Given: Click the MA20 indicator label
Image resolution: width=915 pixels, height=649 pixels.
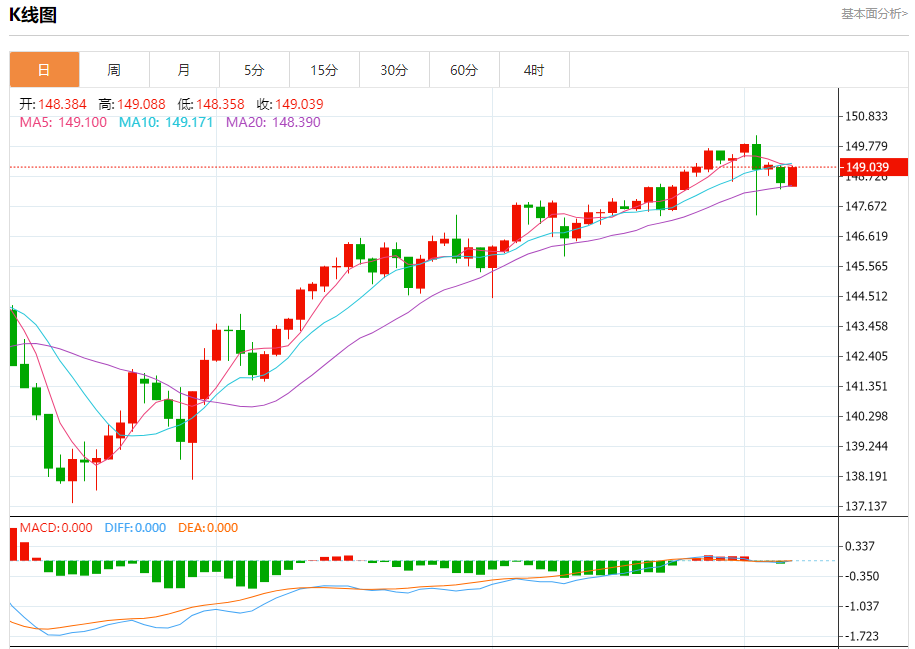Looking at the screenshot, I should [x=272, y=122].
